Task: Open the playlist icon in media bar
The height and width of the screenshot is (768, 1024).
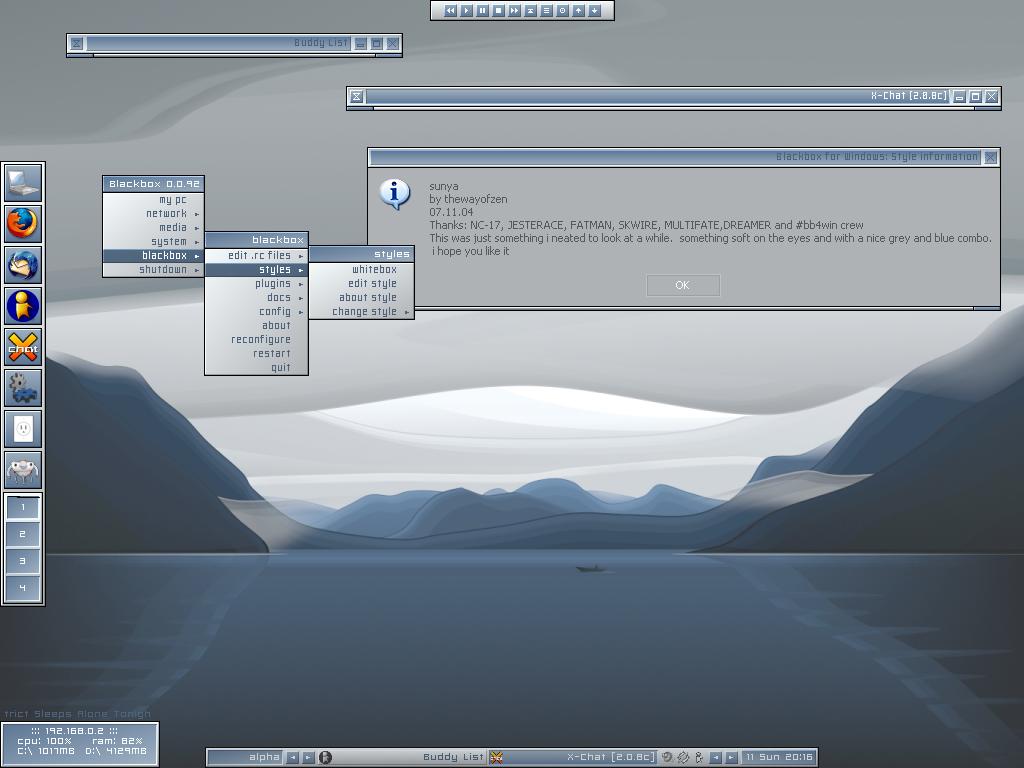Action: pyautogui.click(x=547, y=10)
